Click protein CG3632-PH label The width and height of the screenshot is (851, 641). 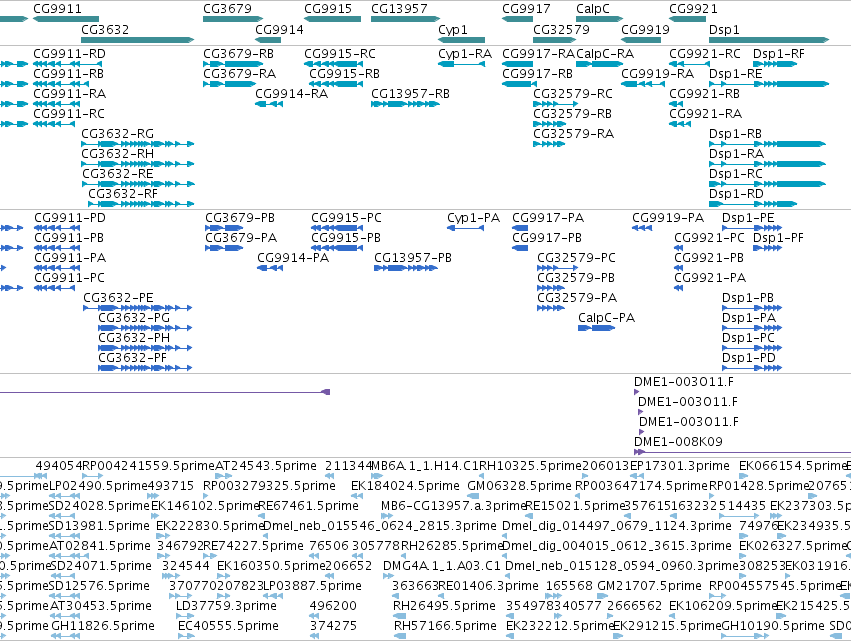134,338
